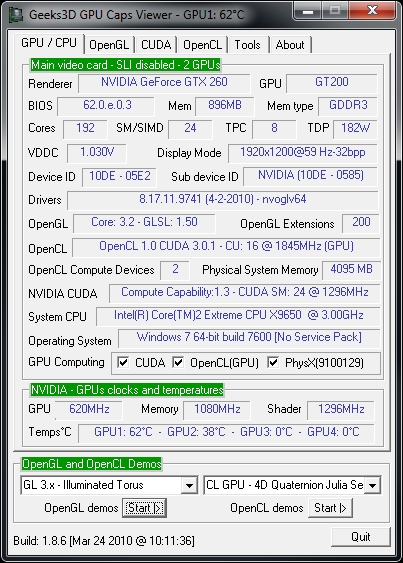The image size is (403, 563).
Task: Click the Quit button
Action: pos(361,537)
